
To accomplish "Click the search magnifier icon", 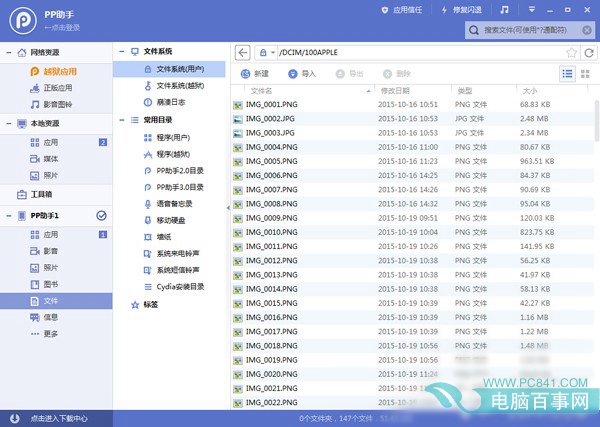I will [x=474, y=30].
